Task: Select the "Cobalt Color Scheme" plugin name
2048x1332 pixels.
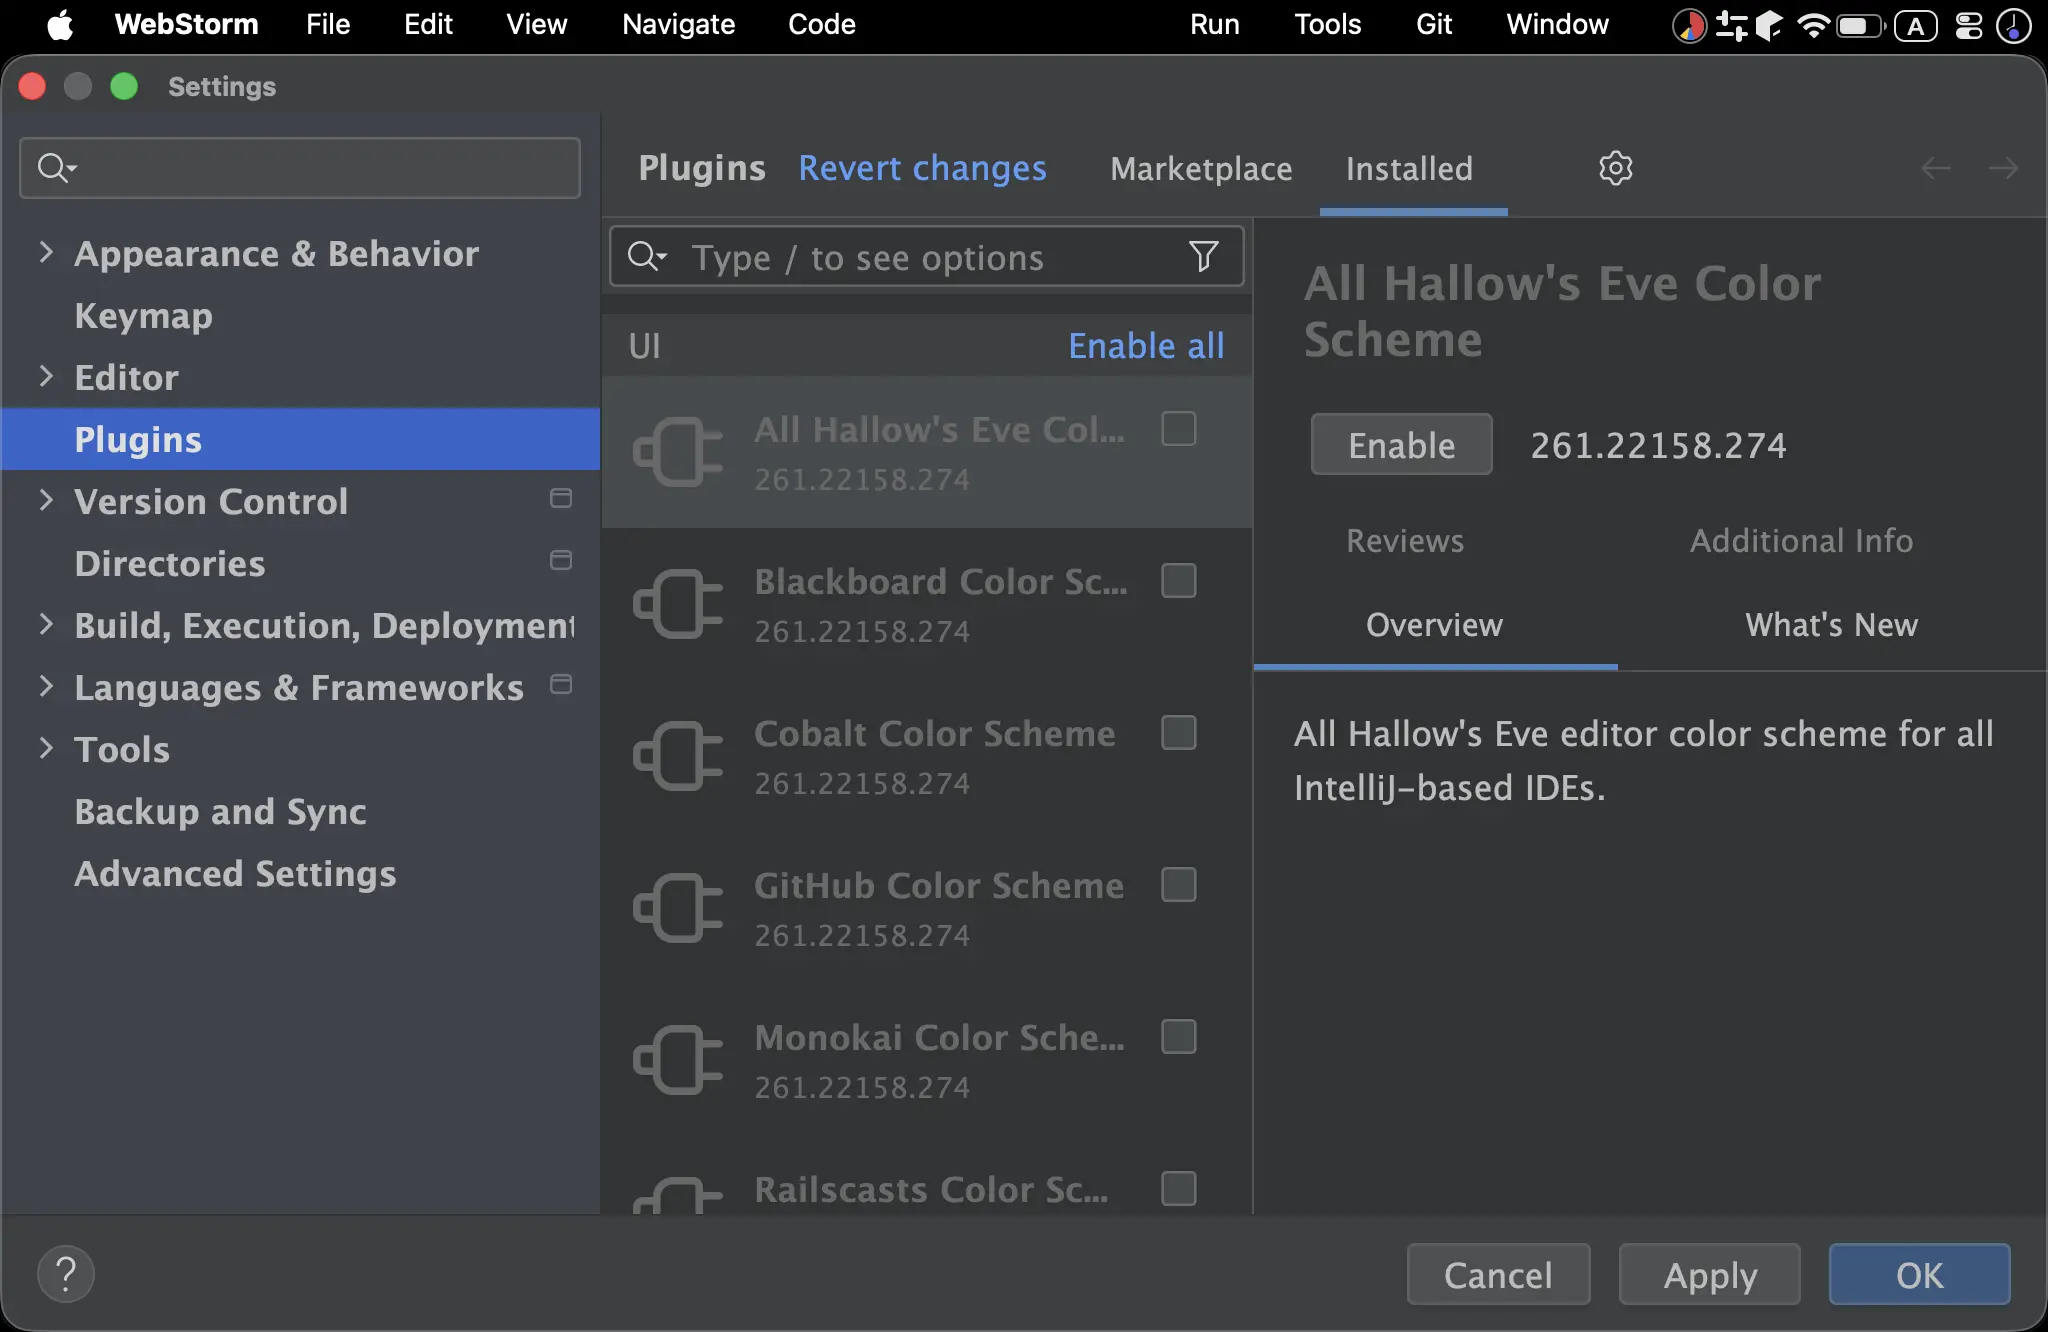Action: tap(935, 733)
